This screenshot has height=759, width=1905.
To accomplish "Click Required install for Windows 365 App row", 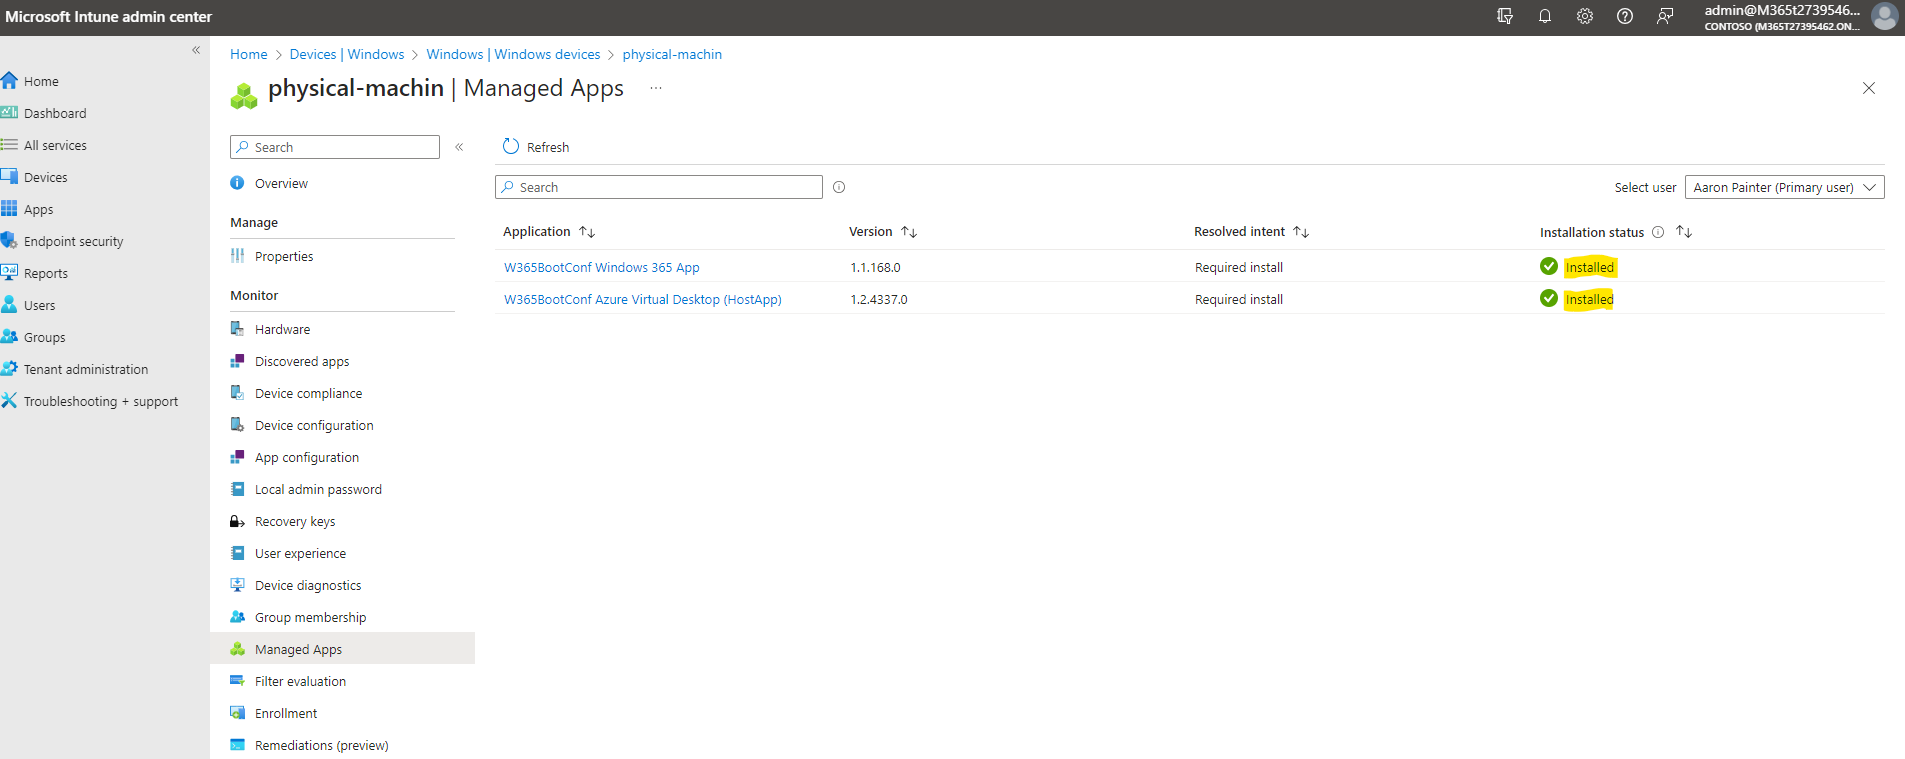I will [x=1239, y=267].
